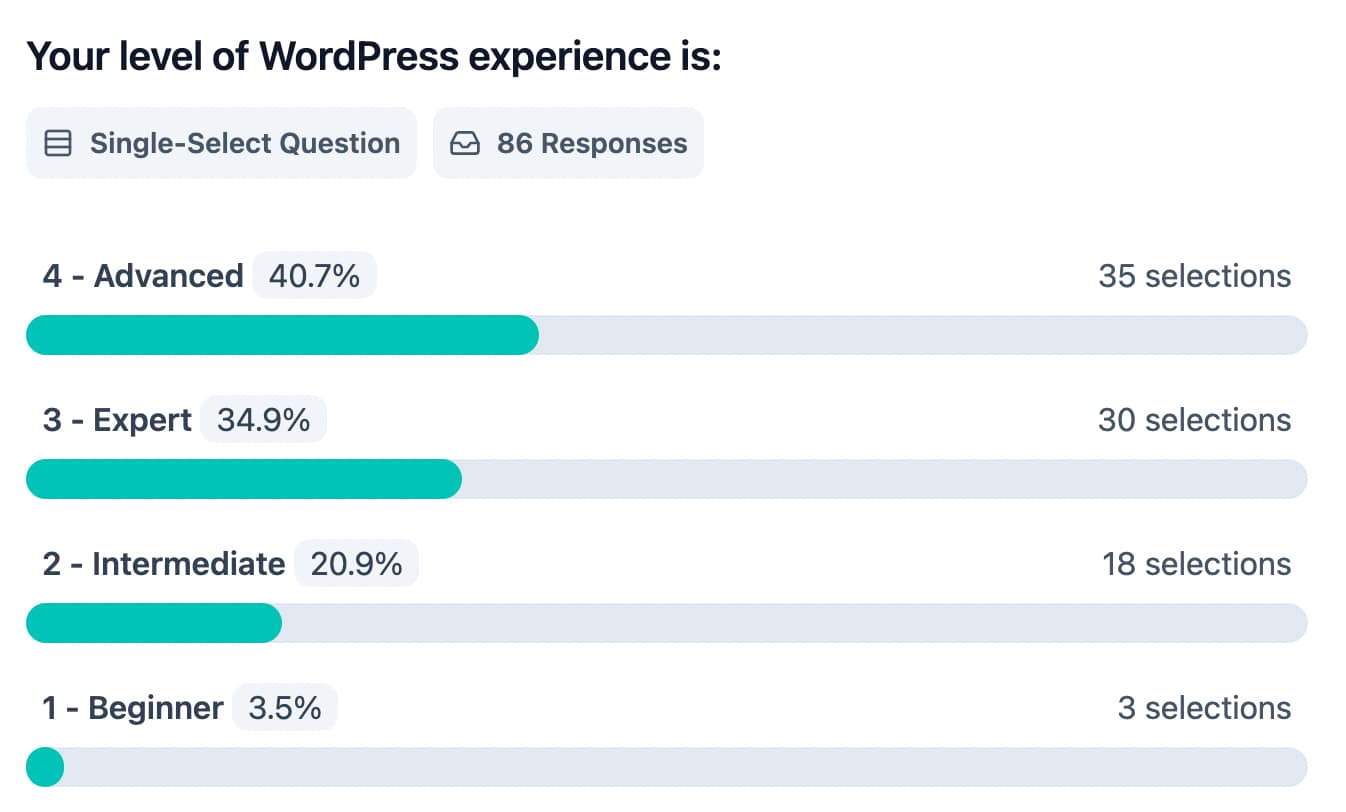This screenshot has height=812, width=1346.
Task: Click the 3.5% percentage badge
Action: [x=285, y=708]
